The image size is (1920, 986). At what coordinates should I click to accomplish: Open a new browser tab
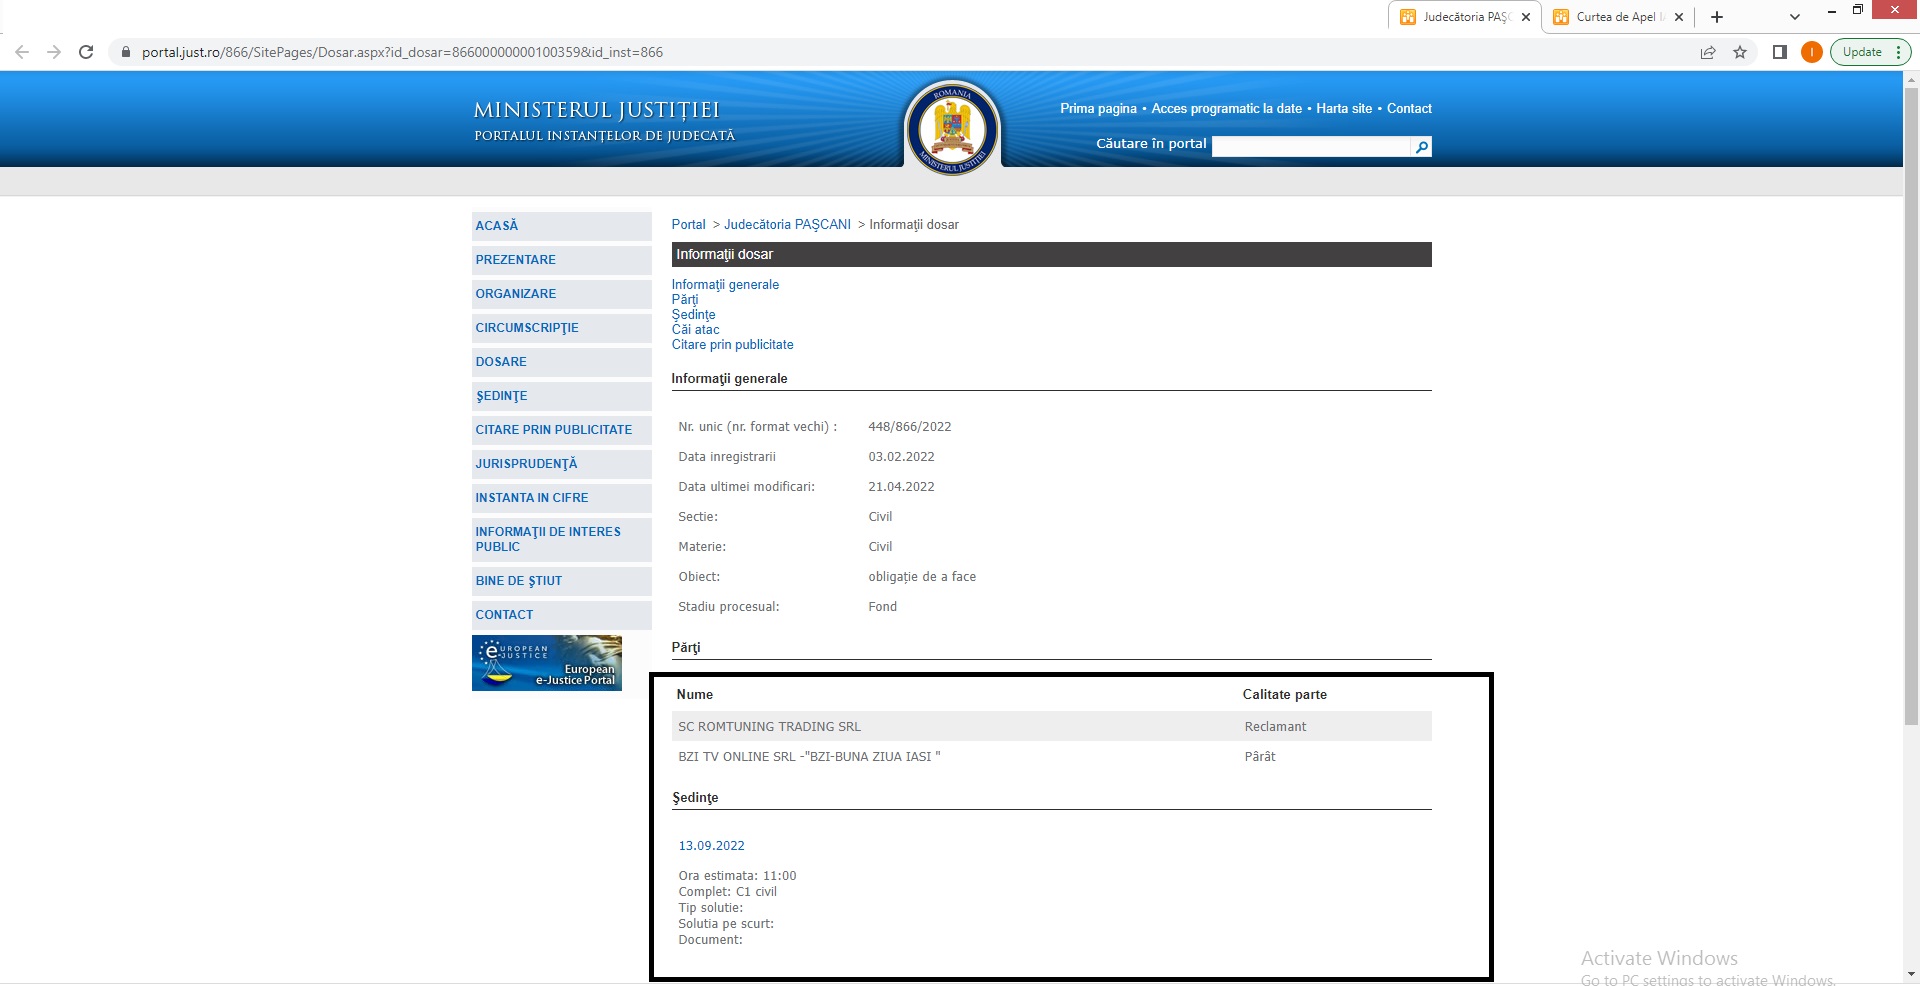coord(1717,17)
